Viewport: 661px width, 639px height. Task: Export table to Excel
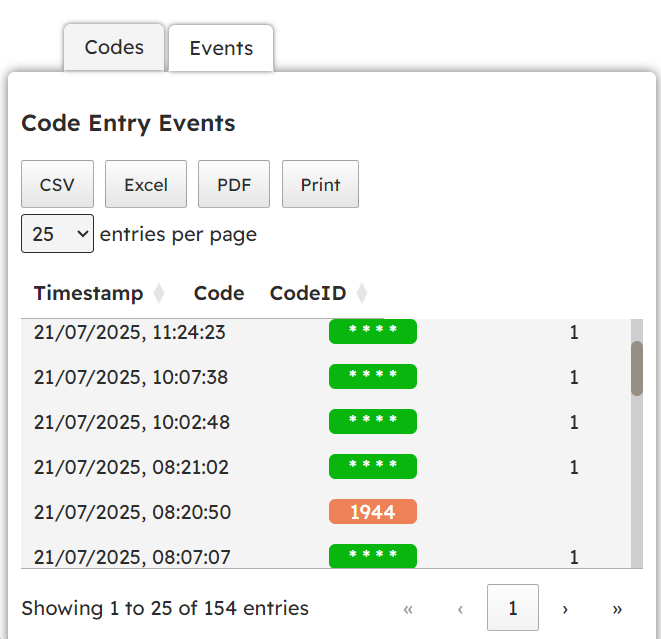coord(146,184)
